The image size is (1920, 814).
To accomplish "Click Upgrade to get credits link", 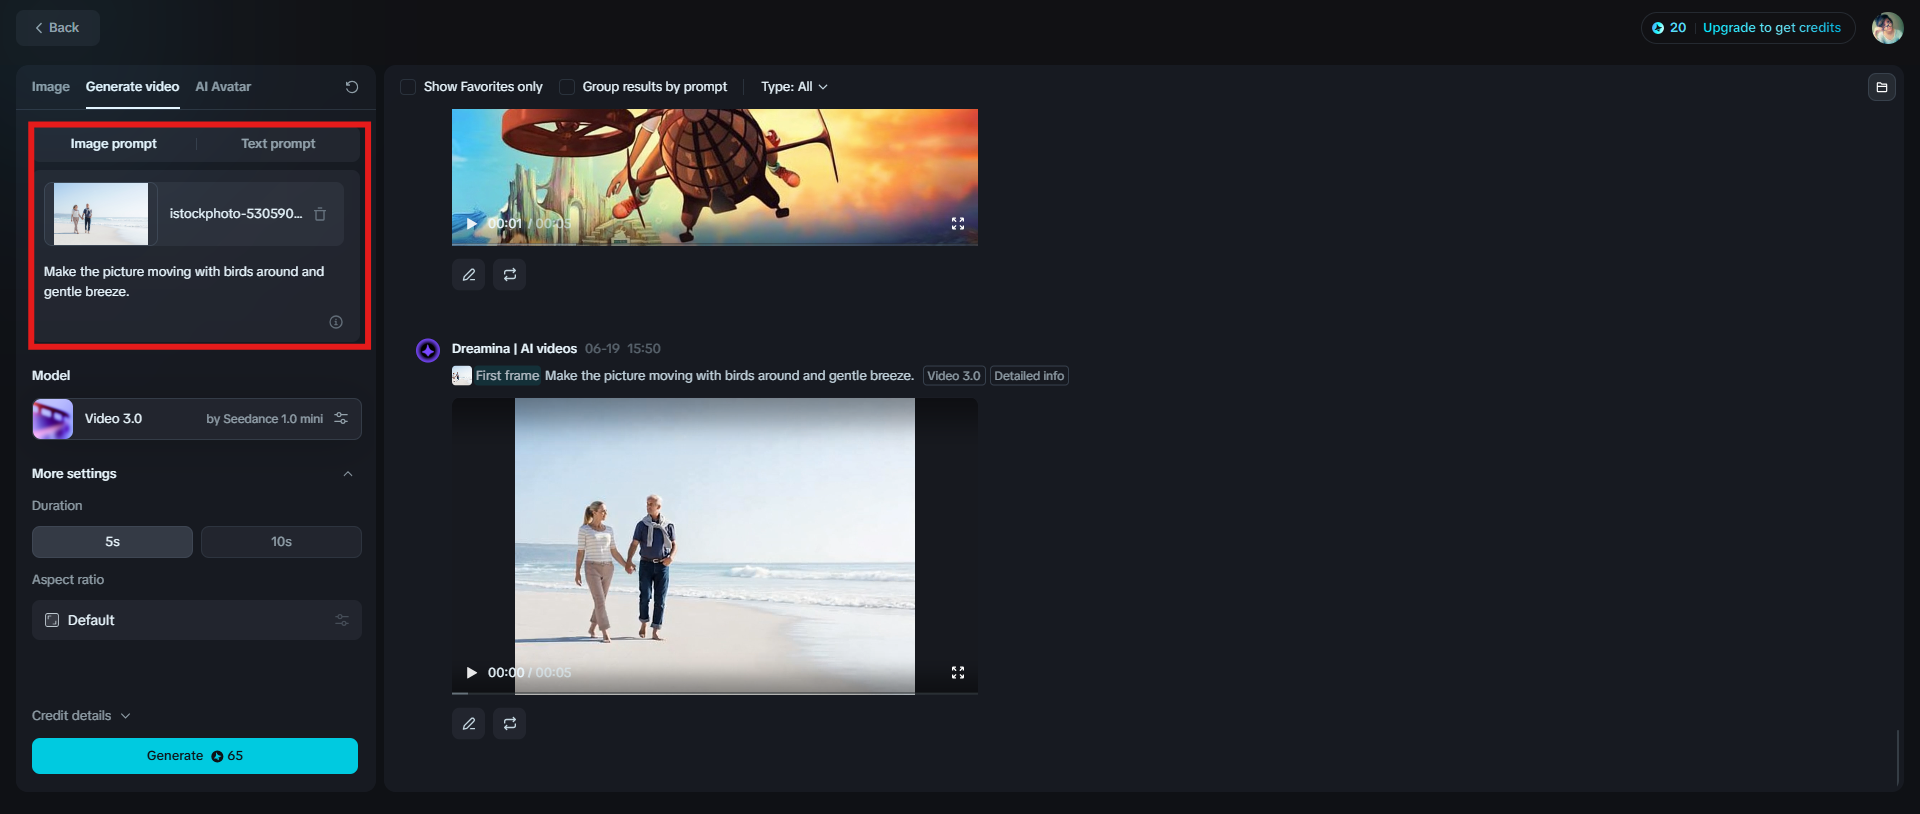I will (1771, 28).
